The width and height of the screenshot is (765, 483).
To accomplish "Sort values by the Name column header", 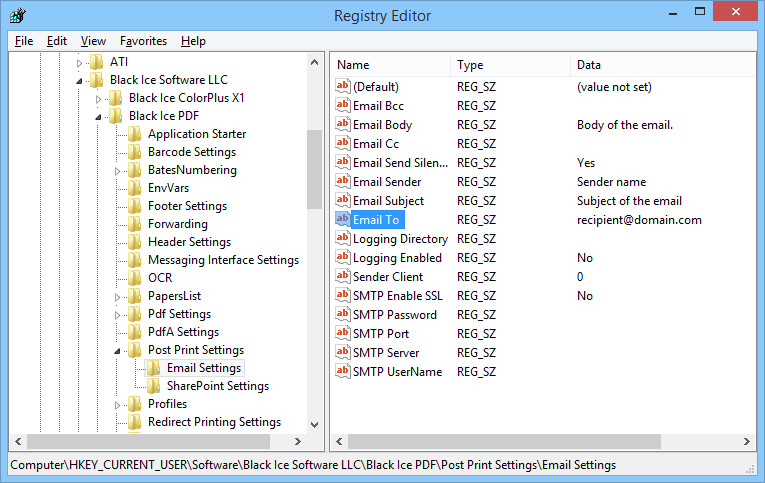I will 391,65.
